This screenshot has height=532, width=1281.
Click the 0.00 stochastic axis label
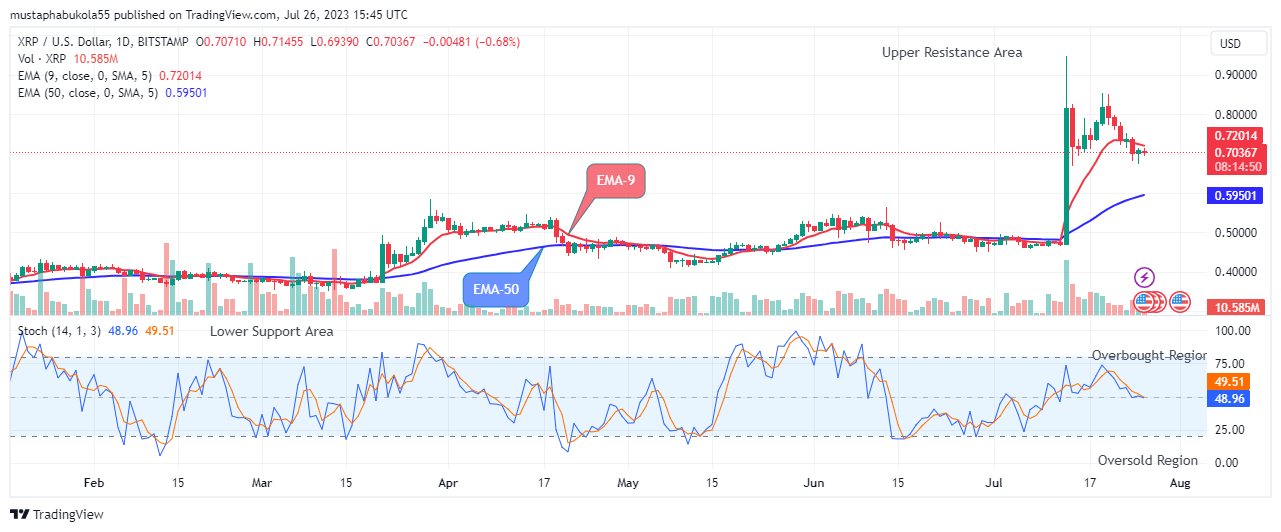(1226, 462)
